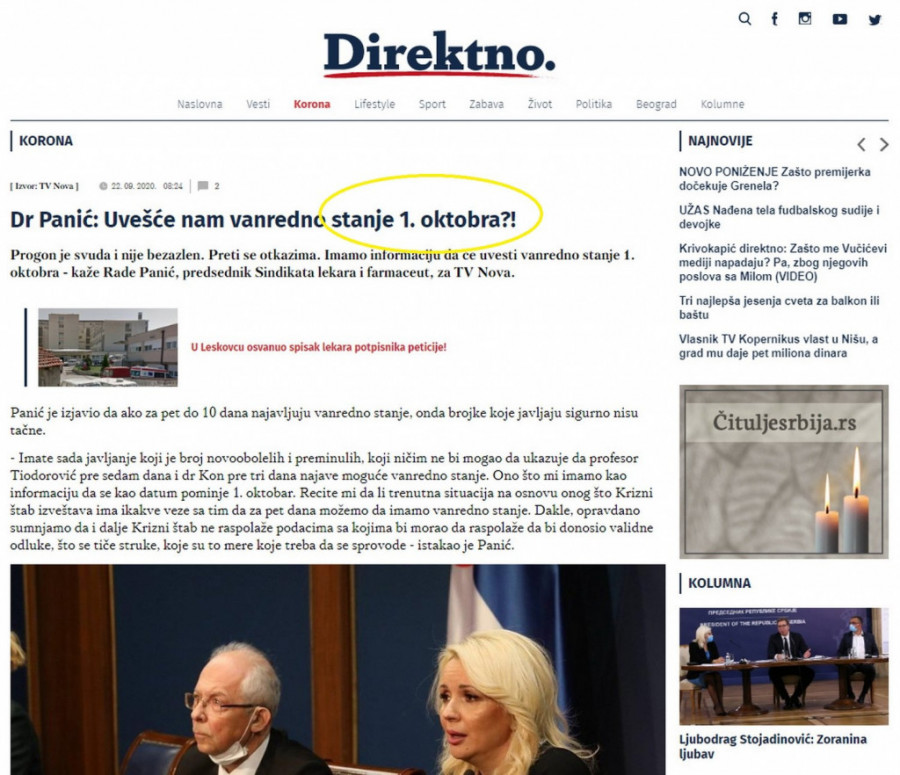Open the Kolumne menu item

tap(722, 104)
